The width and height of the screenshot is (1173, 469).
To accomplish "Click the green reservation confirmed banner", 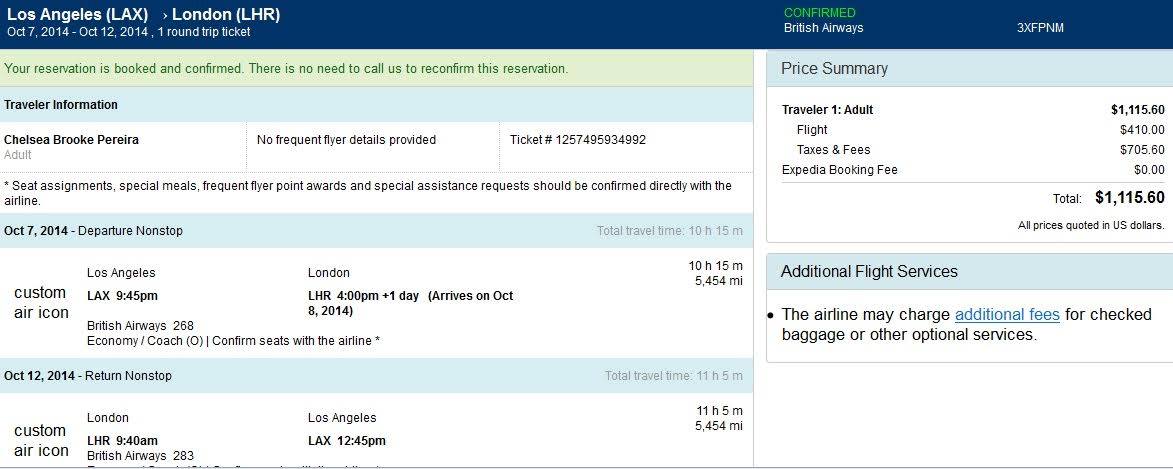I will click(286, 69).
